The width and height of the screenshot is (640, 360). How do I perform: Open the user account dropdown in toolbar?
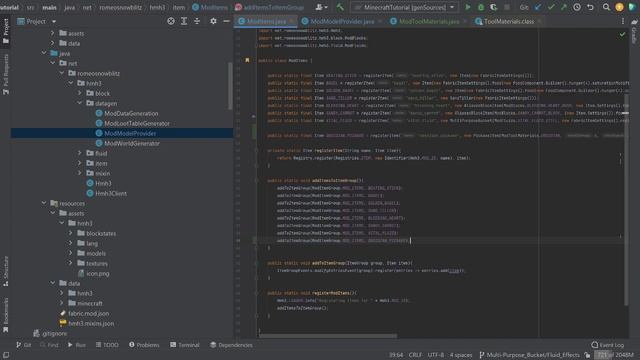321,7
